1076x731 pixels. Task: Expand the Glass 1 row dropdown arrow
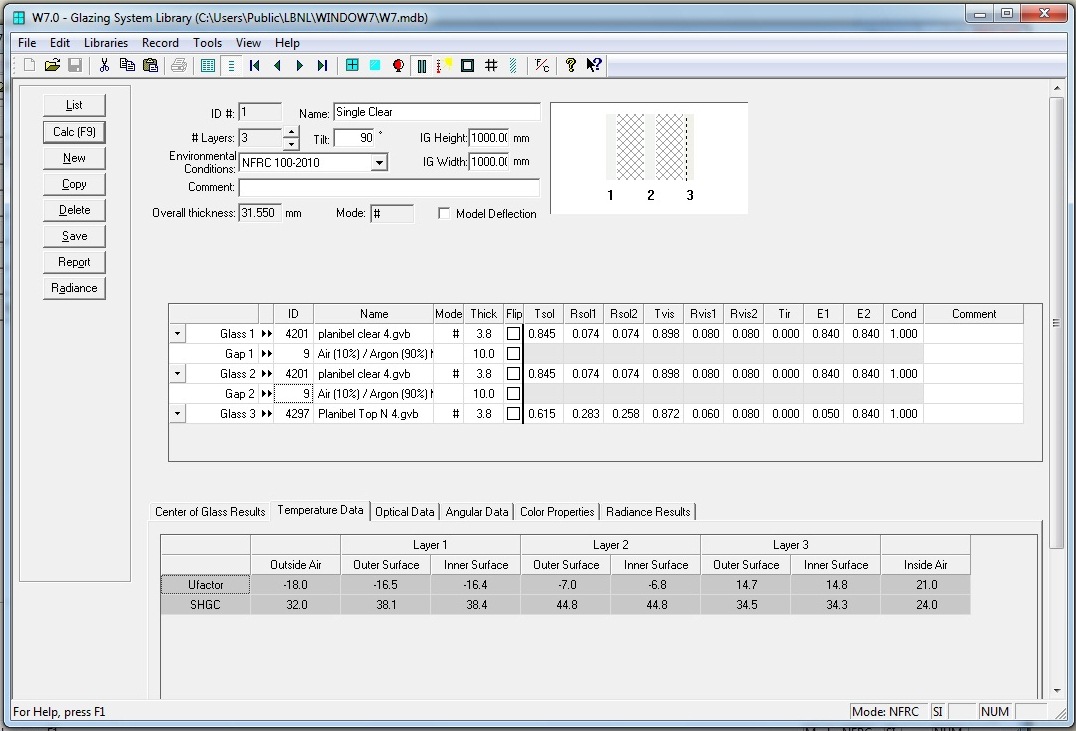tap(178, 334)
